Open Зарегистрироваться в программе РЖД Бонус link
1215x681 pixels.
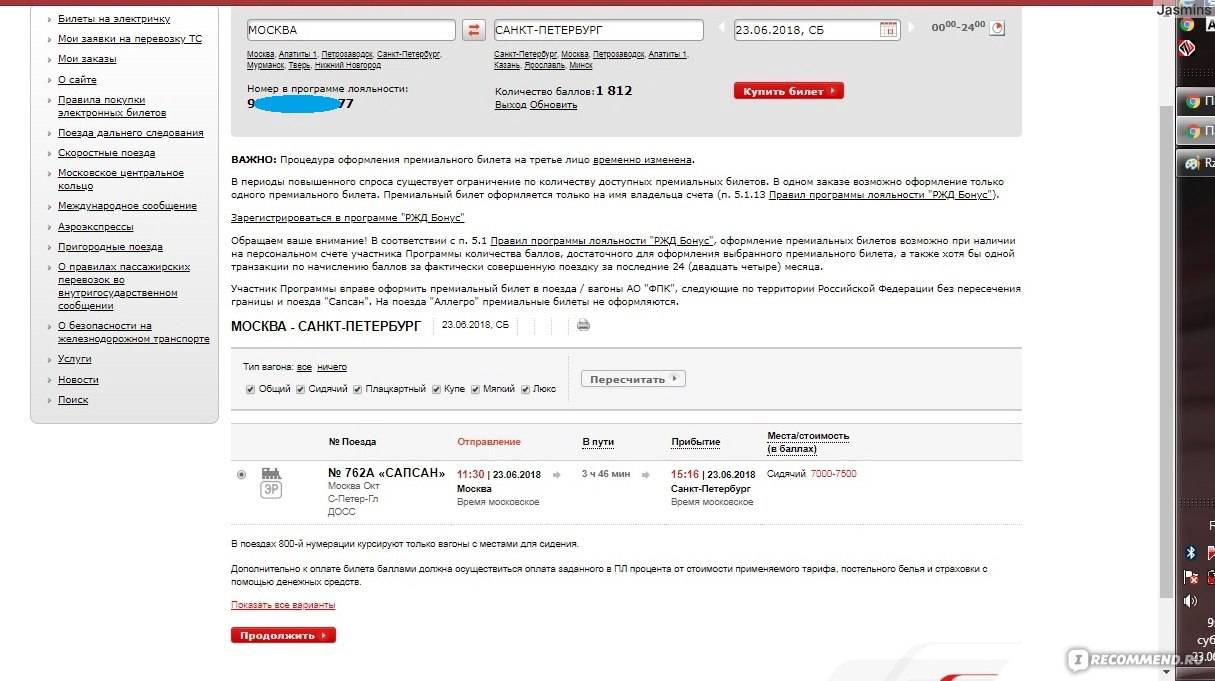pos(348,217)
